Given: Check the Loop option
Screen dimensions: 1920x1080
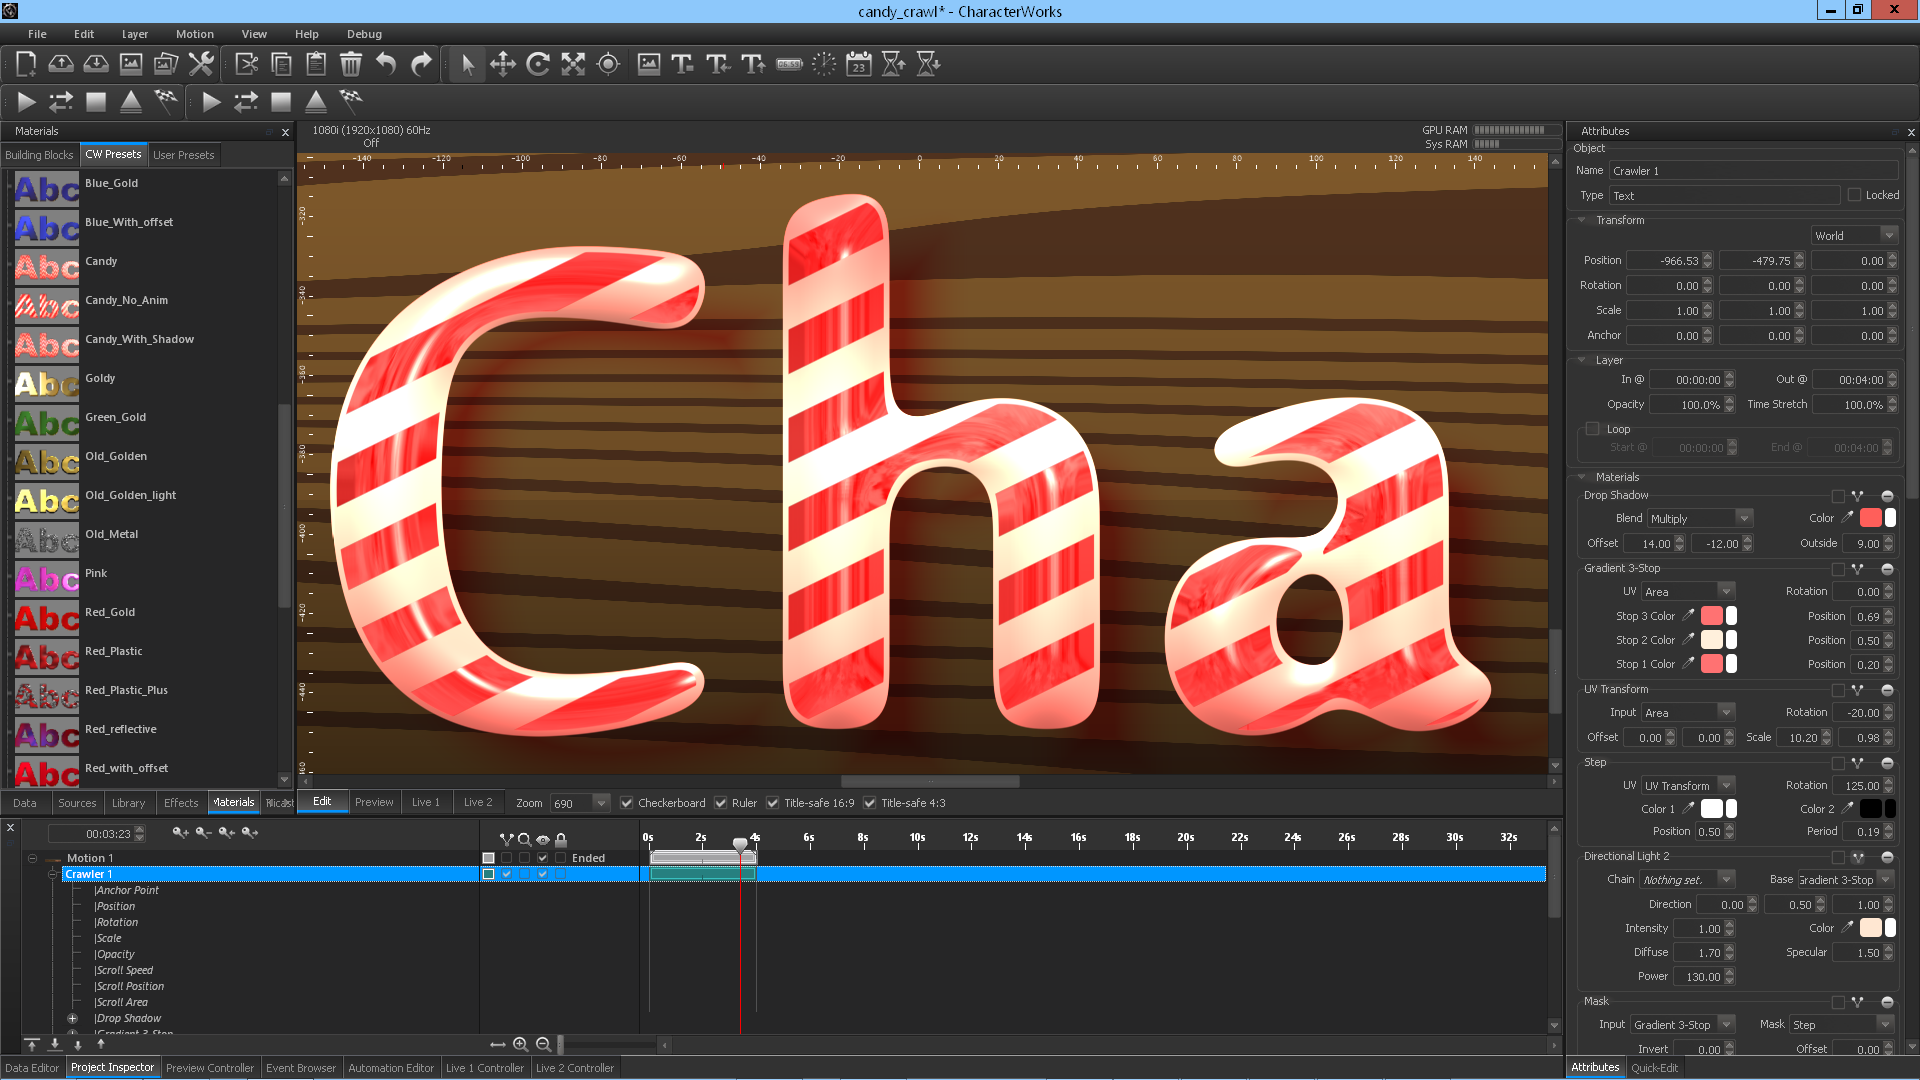Looking at the screenshot, I should coord(1593,429).
